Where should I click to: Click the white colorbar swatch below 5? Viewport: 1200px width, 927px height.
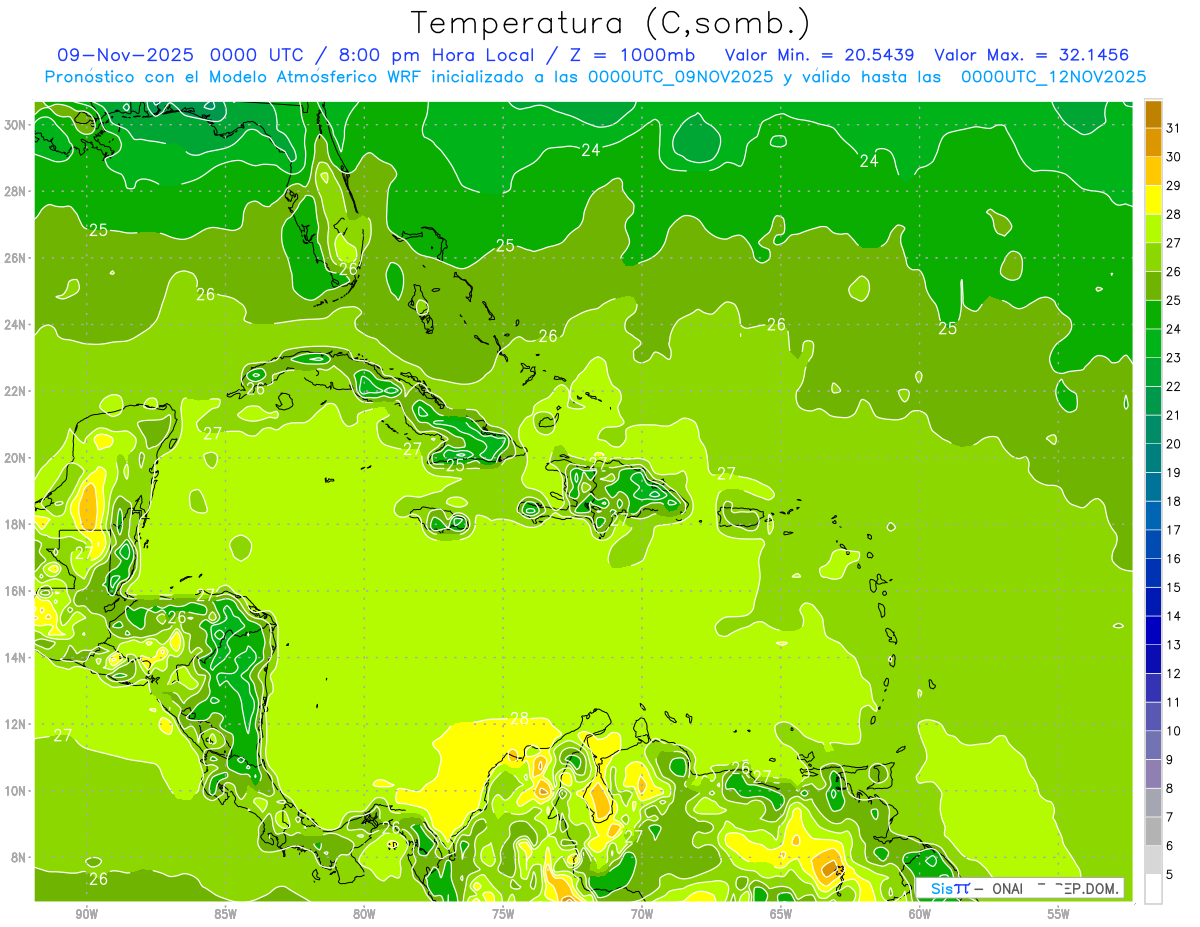pos(1153,888)
